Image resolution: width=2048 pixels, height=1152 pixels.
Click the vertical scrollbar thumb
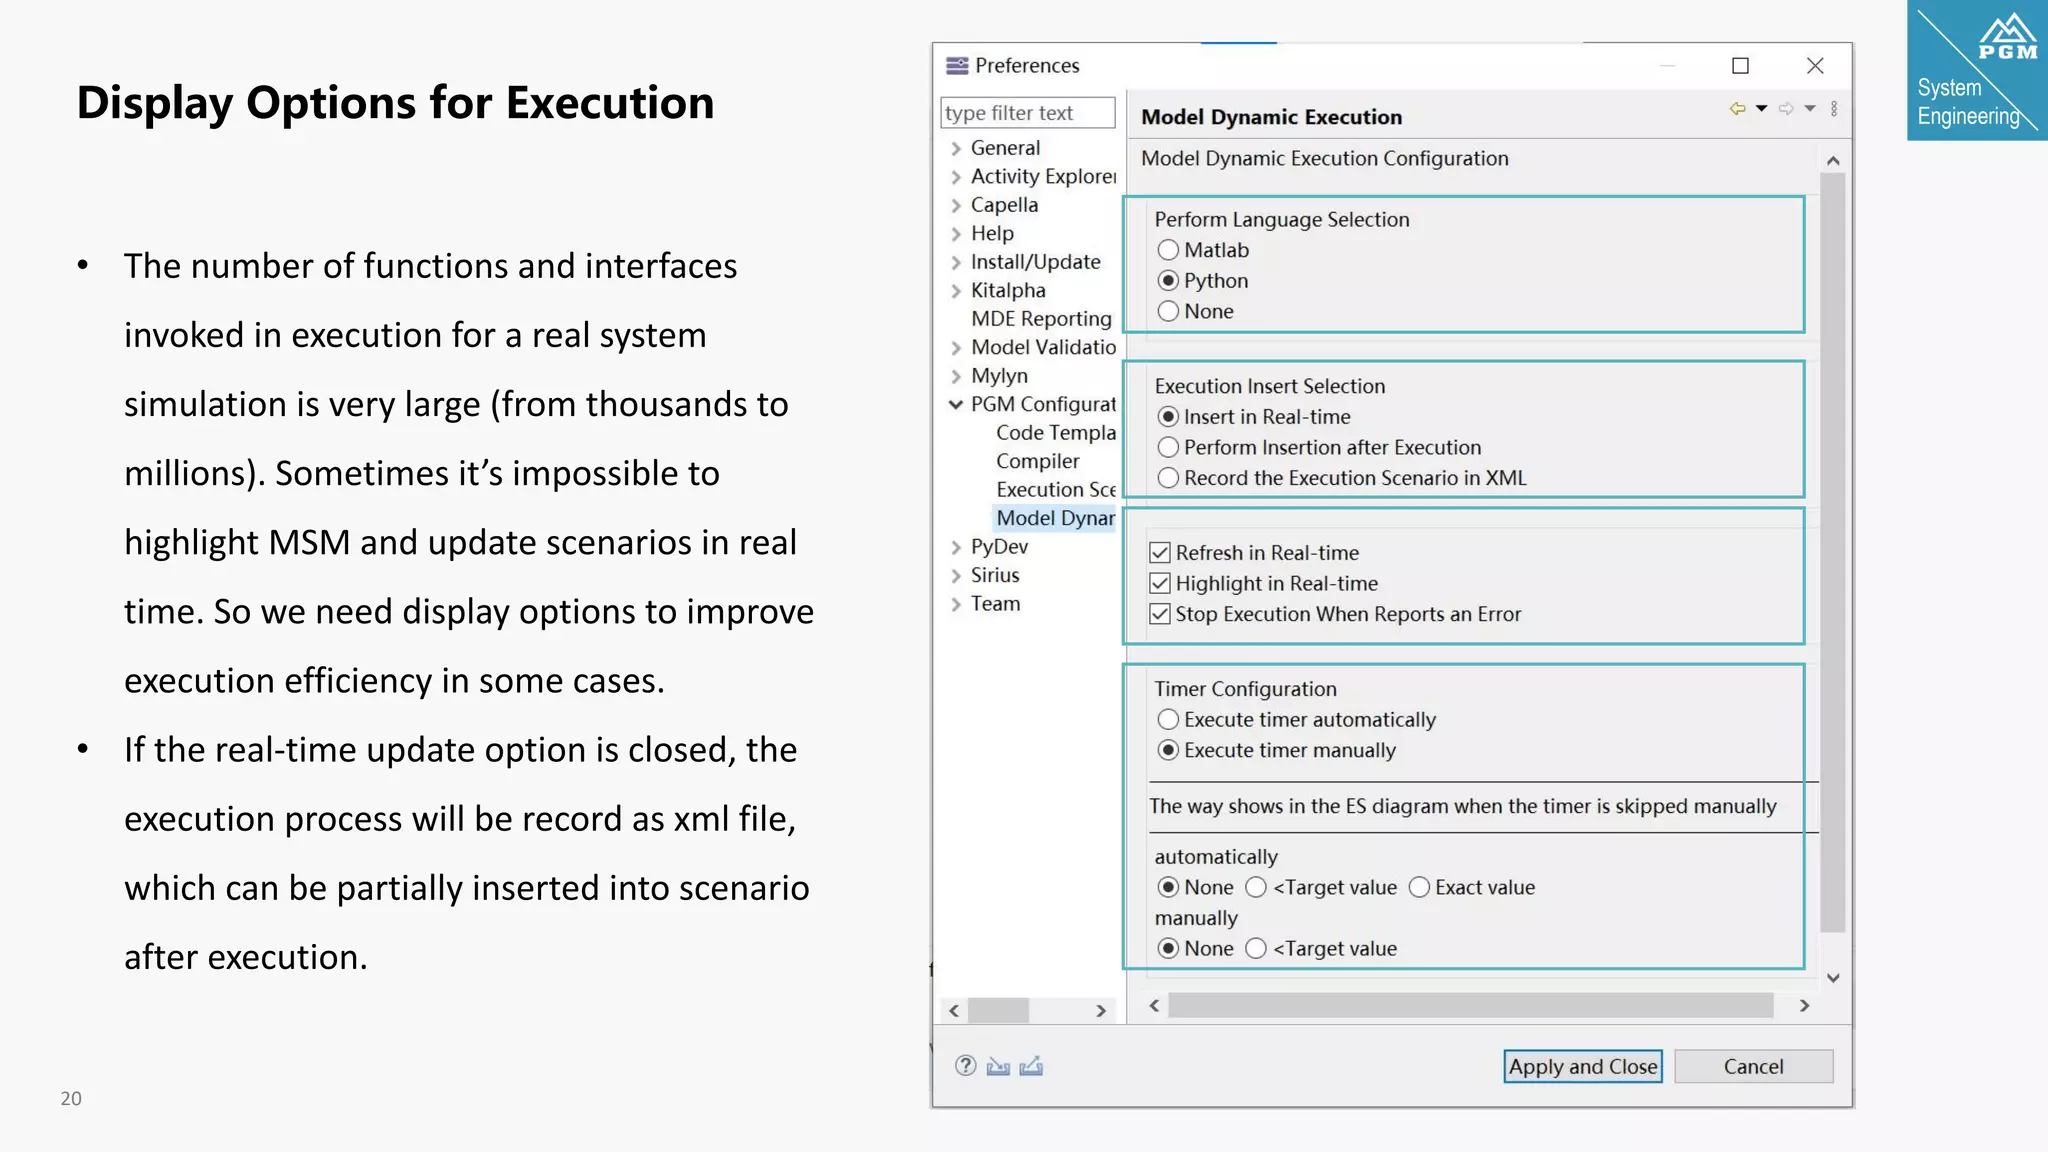[1832, 552]
